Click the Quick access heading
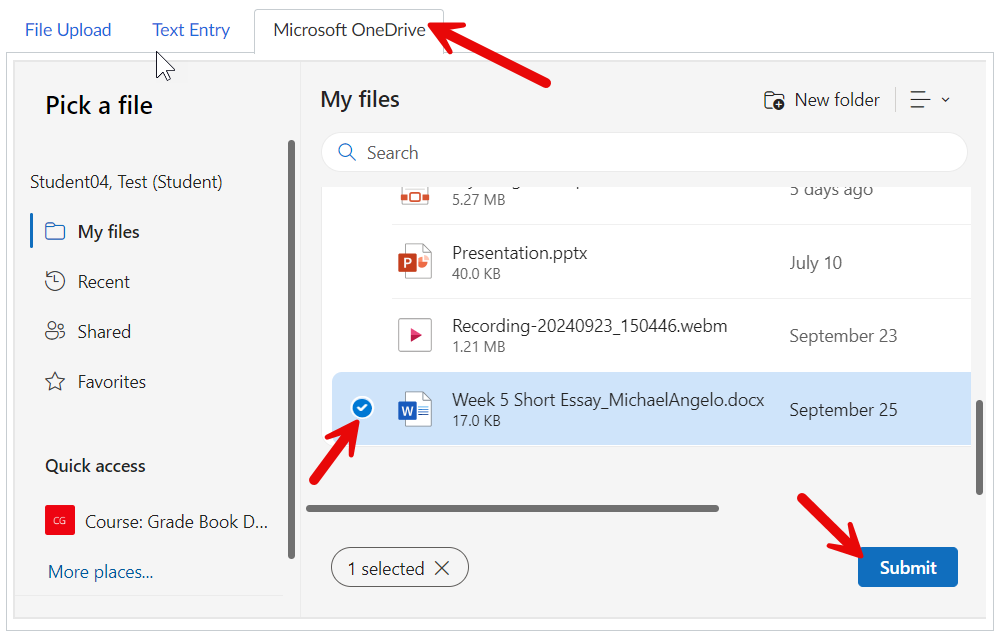The image size is (1000, 640). coord(95,466)
